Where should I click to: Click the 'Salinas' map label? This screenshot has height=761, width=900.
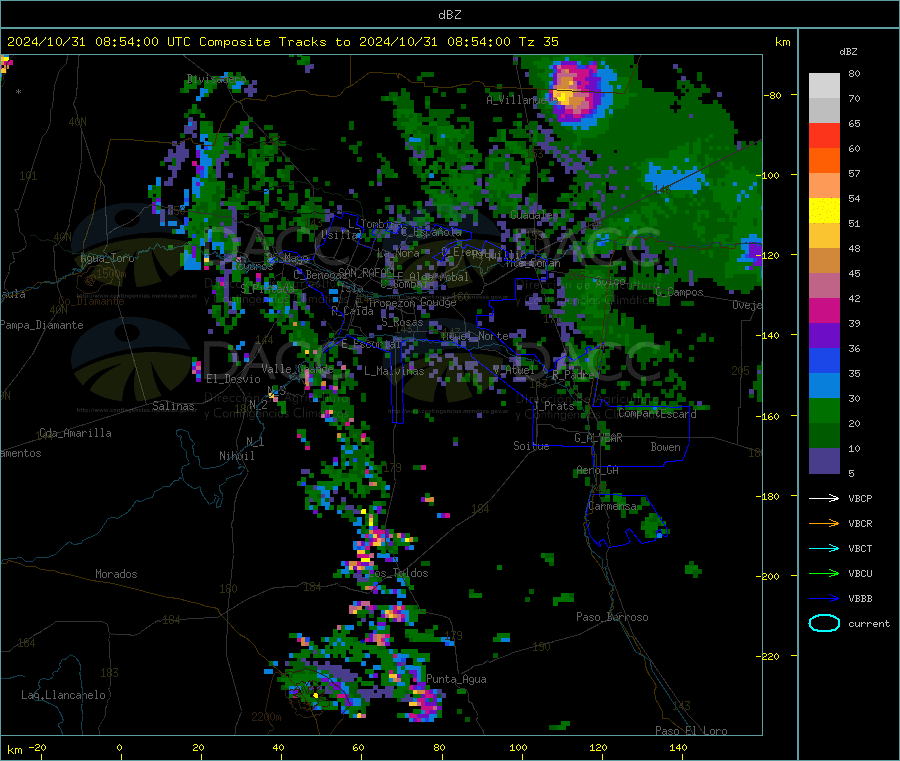coord(173,406)
